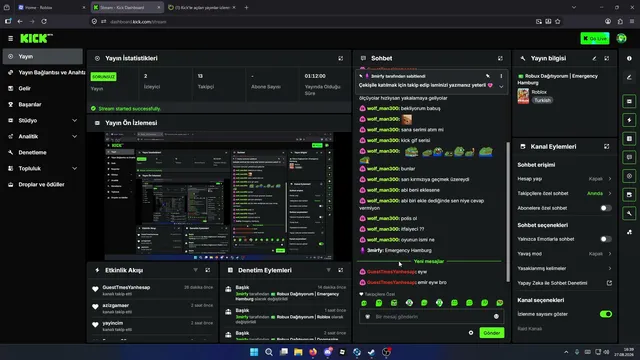This screenshot has width=640, height=360.
Task: Expand the Etkinlik Akışı panel to fullscreen
Action: click(x=207, y=270)
